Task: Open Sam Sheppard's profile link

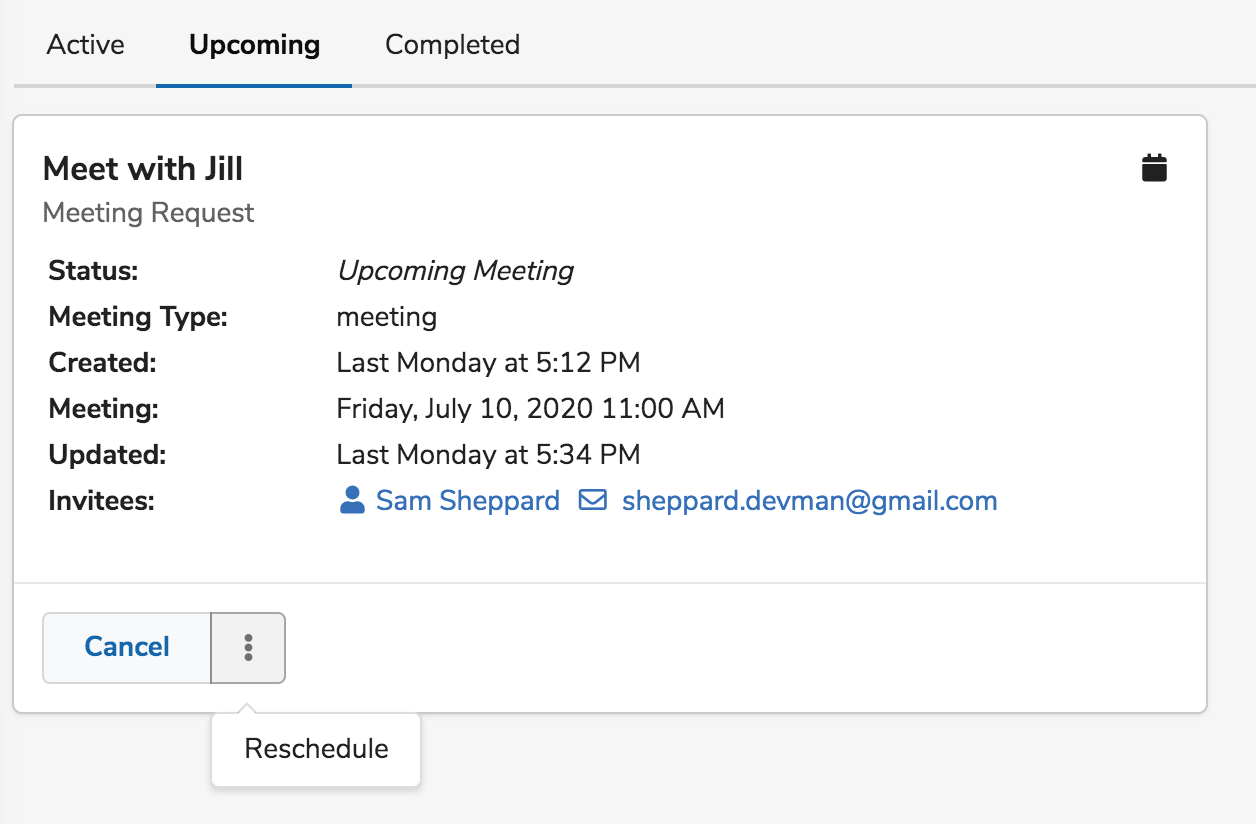Action: [467, 500]
